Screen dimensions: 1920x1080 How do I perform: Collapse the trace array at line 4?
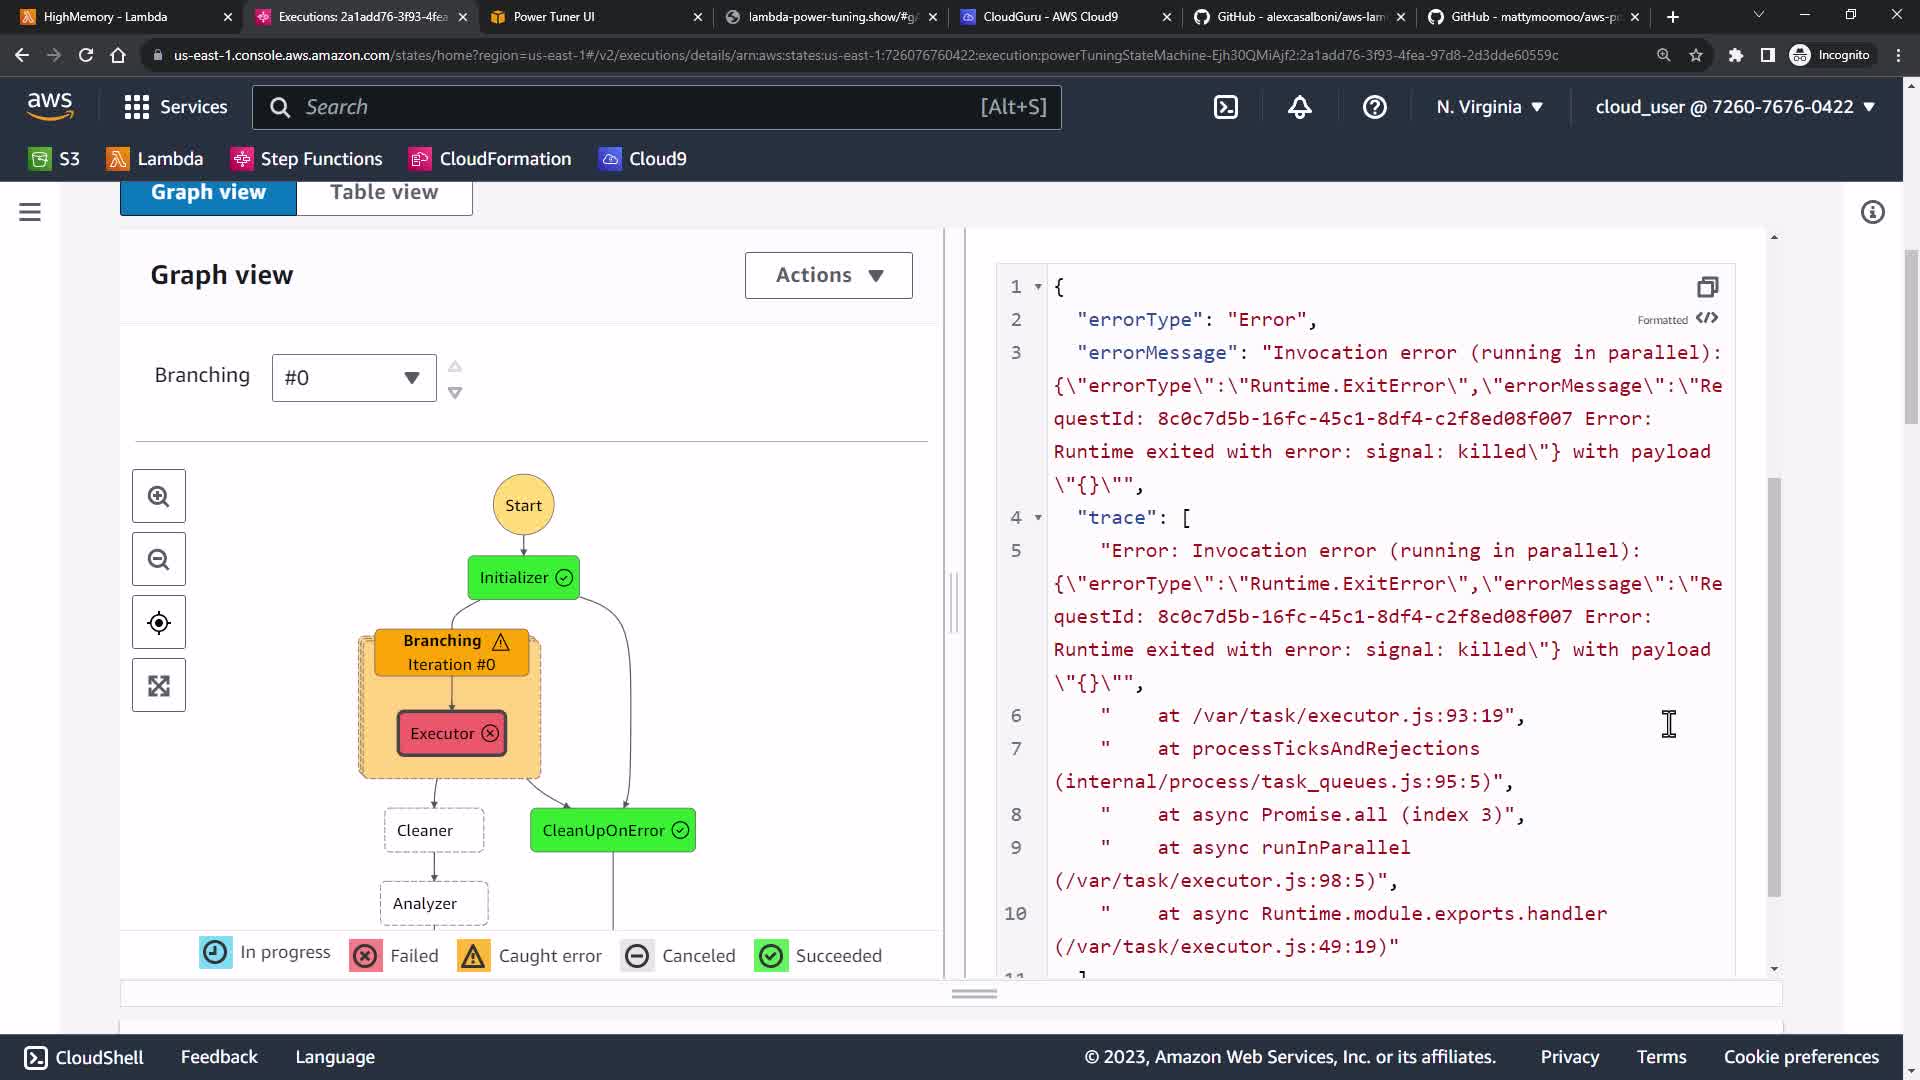click(x=1038, y=518)
